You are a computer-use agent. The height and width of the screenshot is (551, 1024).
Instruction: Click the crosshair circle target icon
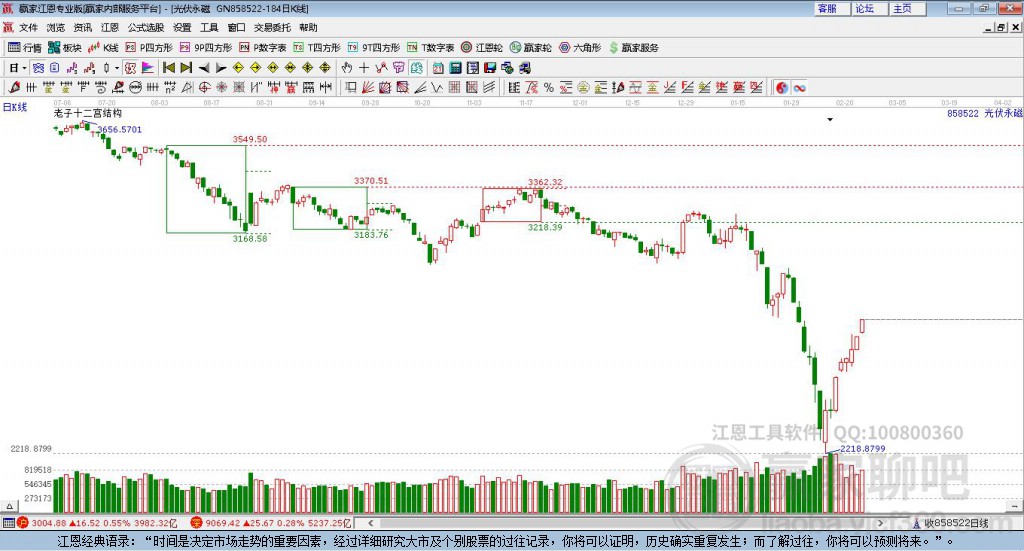[x=204, y=87]
